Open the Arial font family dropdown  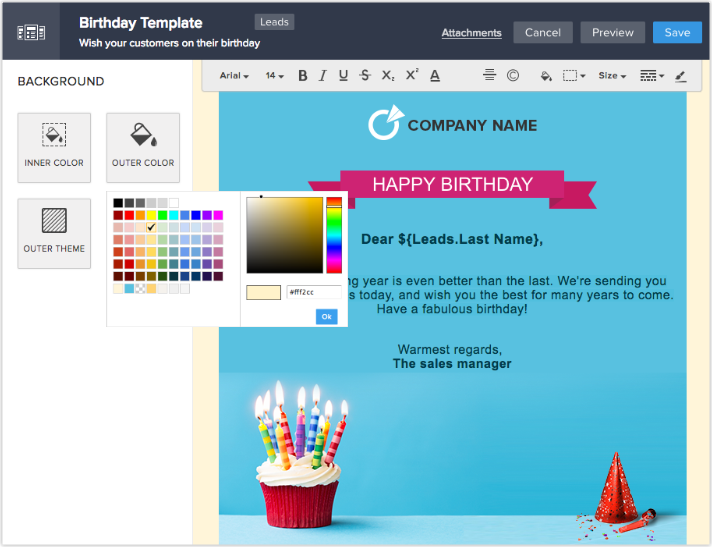(x=234, y=76)
